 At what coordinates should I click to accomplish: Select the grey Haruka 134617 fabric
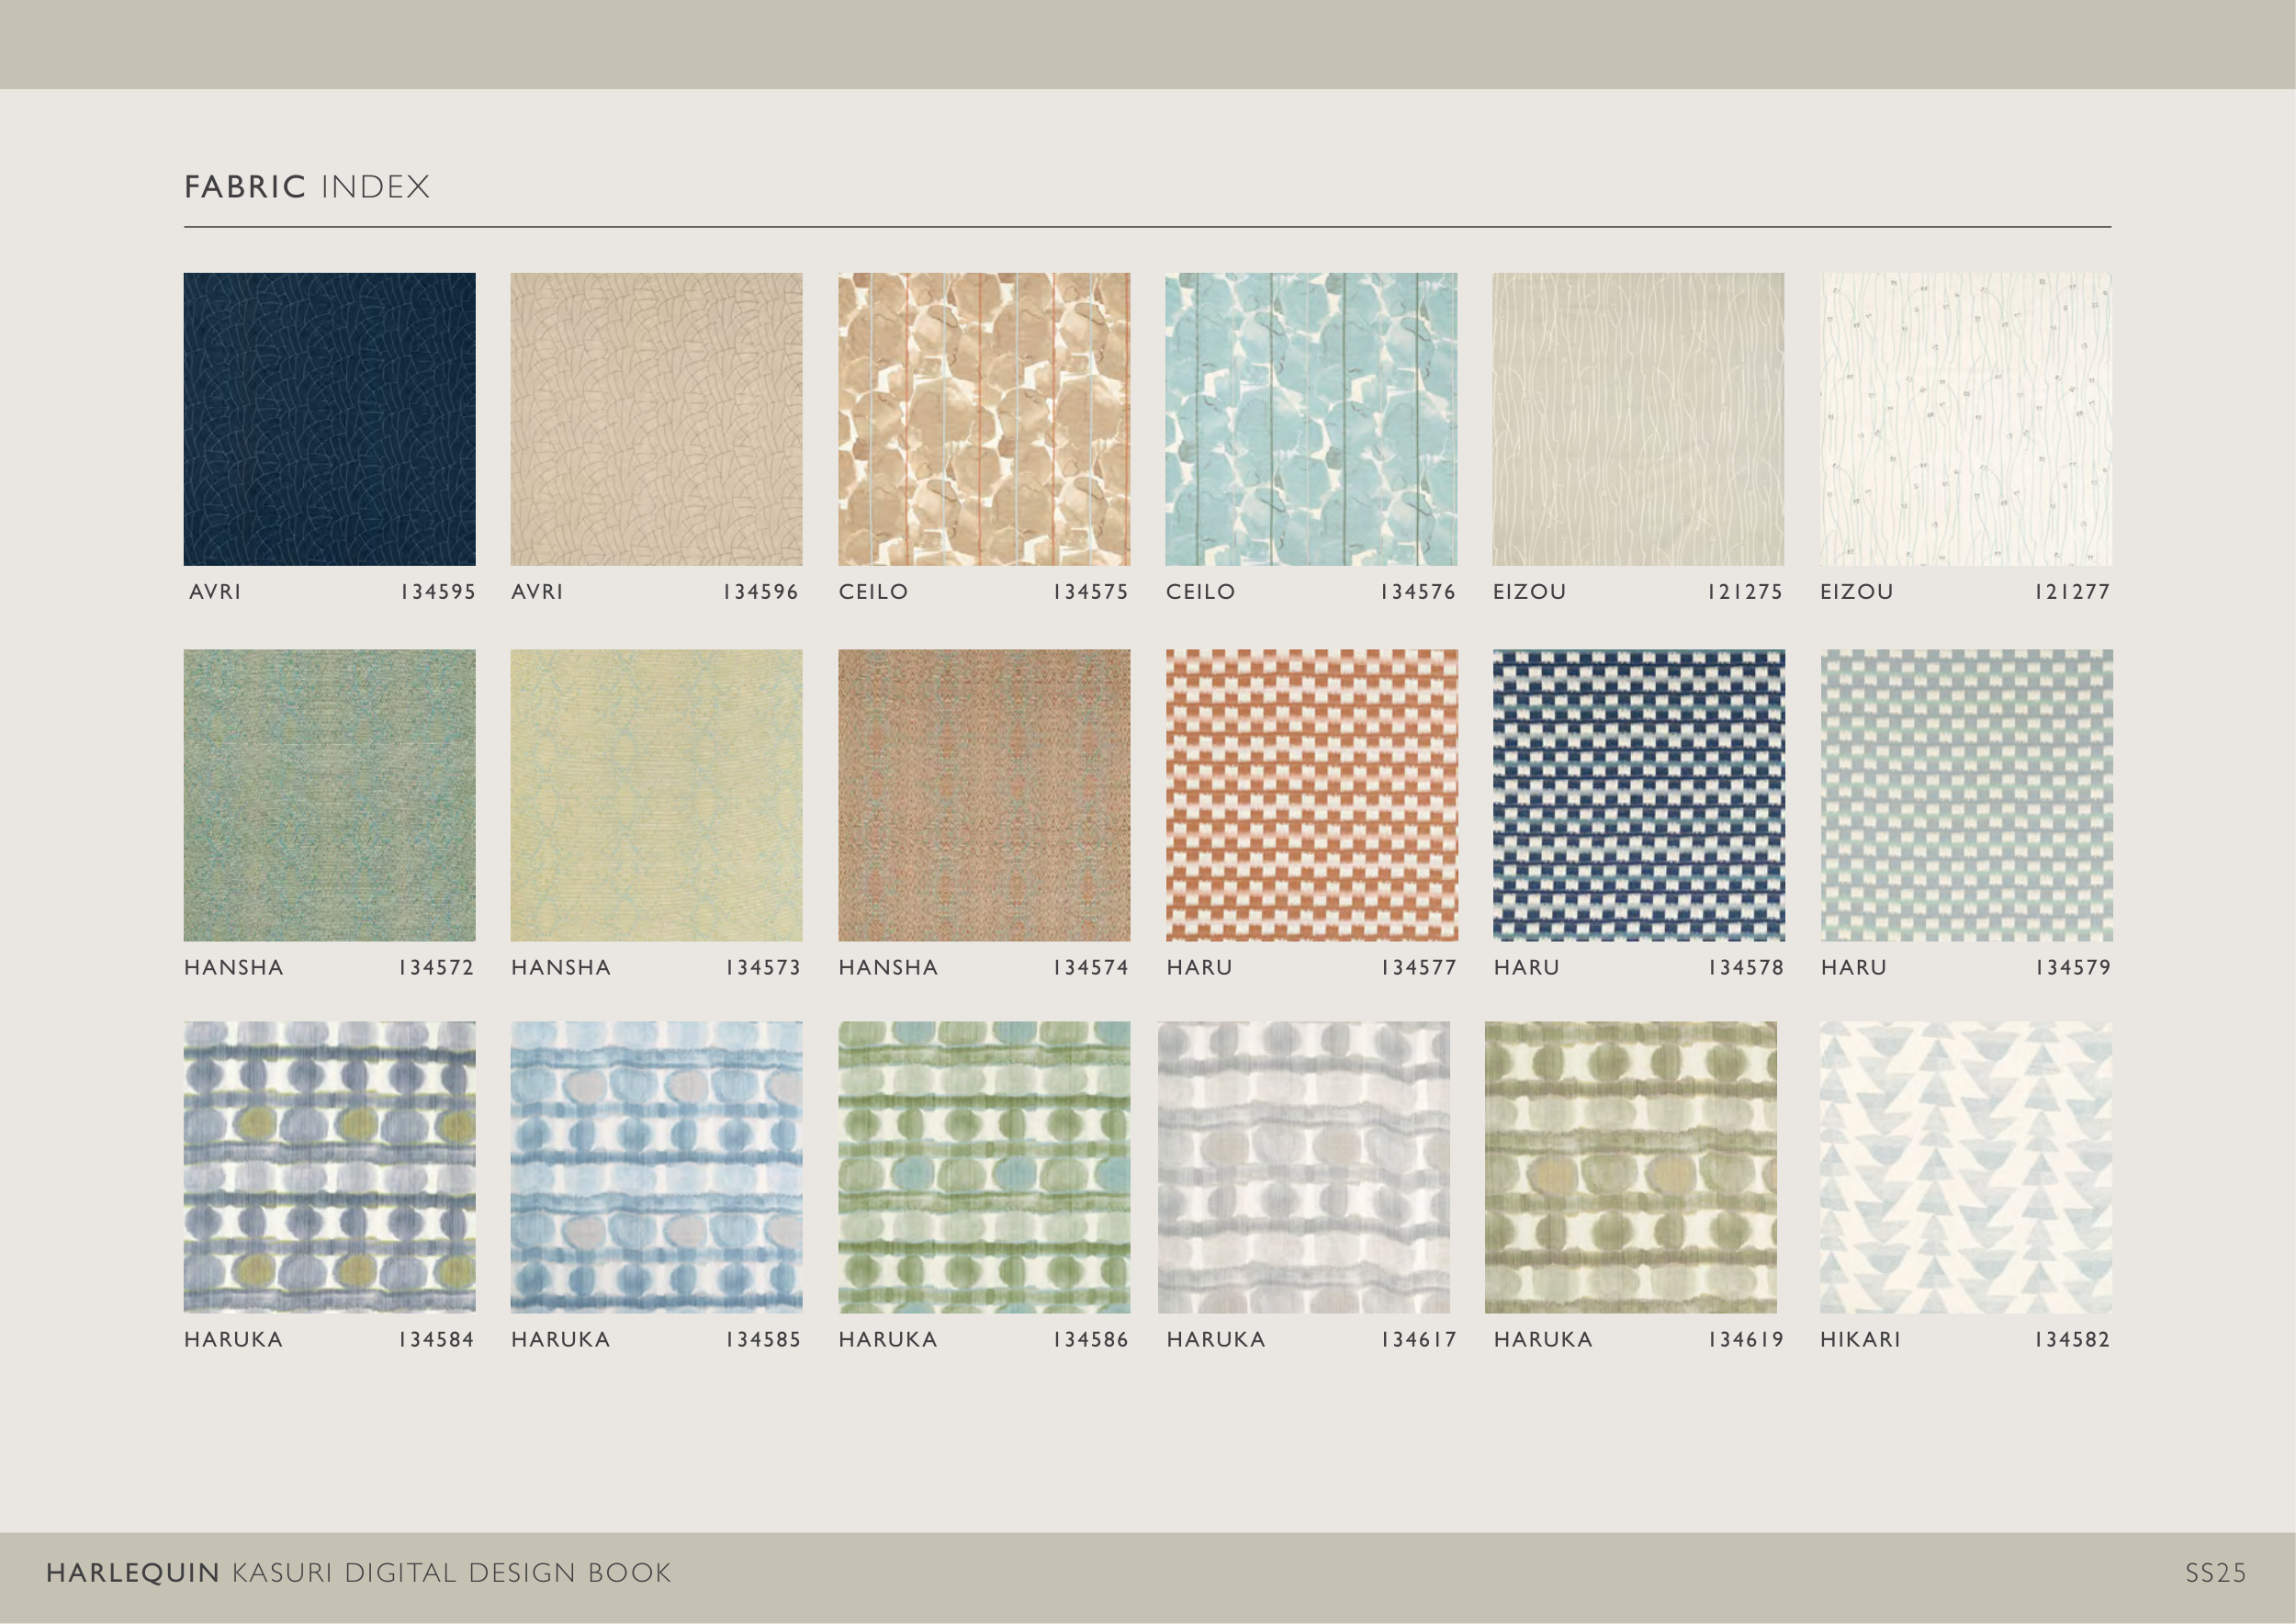1303,1167
